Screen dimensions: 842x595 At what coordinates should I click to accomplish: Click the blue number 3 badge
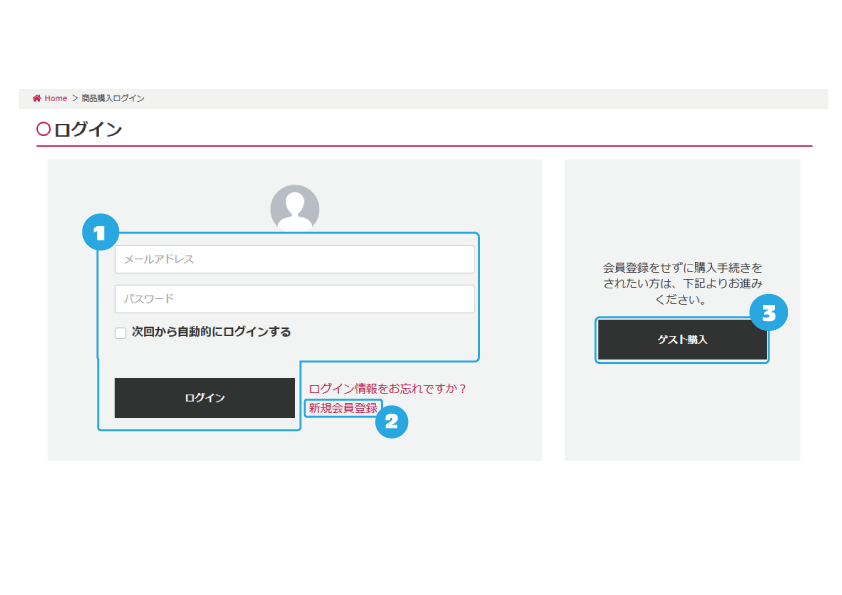768,313
